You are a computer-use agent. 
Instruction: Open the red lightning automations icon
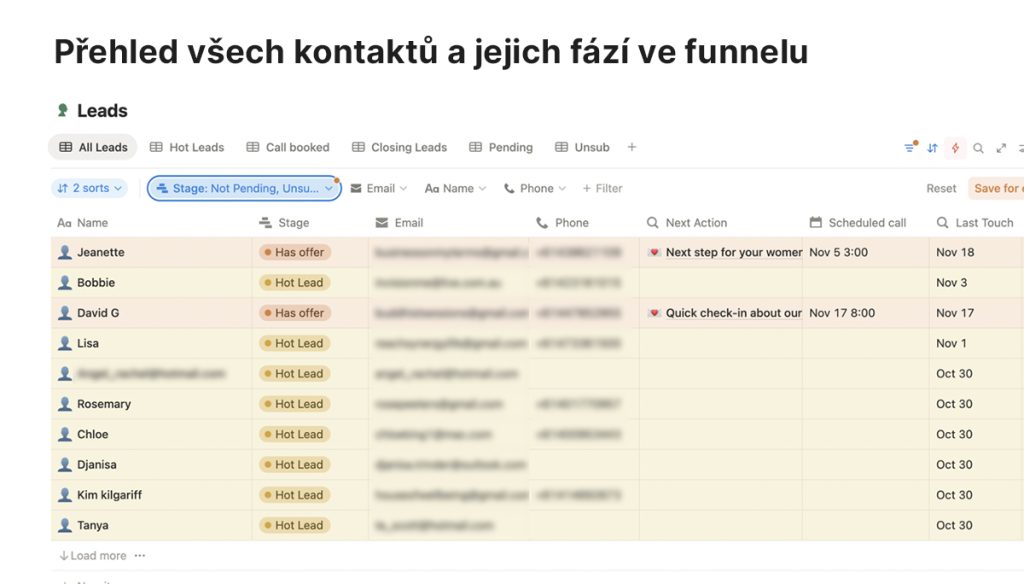click(955, 148)
